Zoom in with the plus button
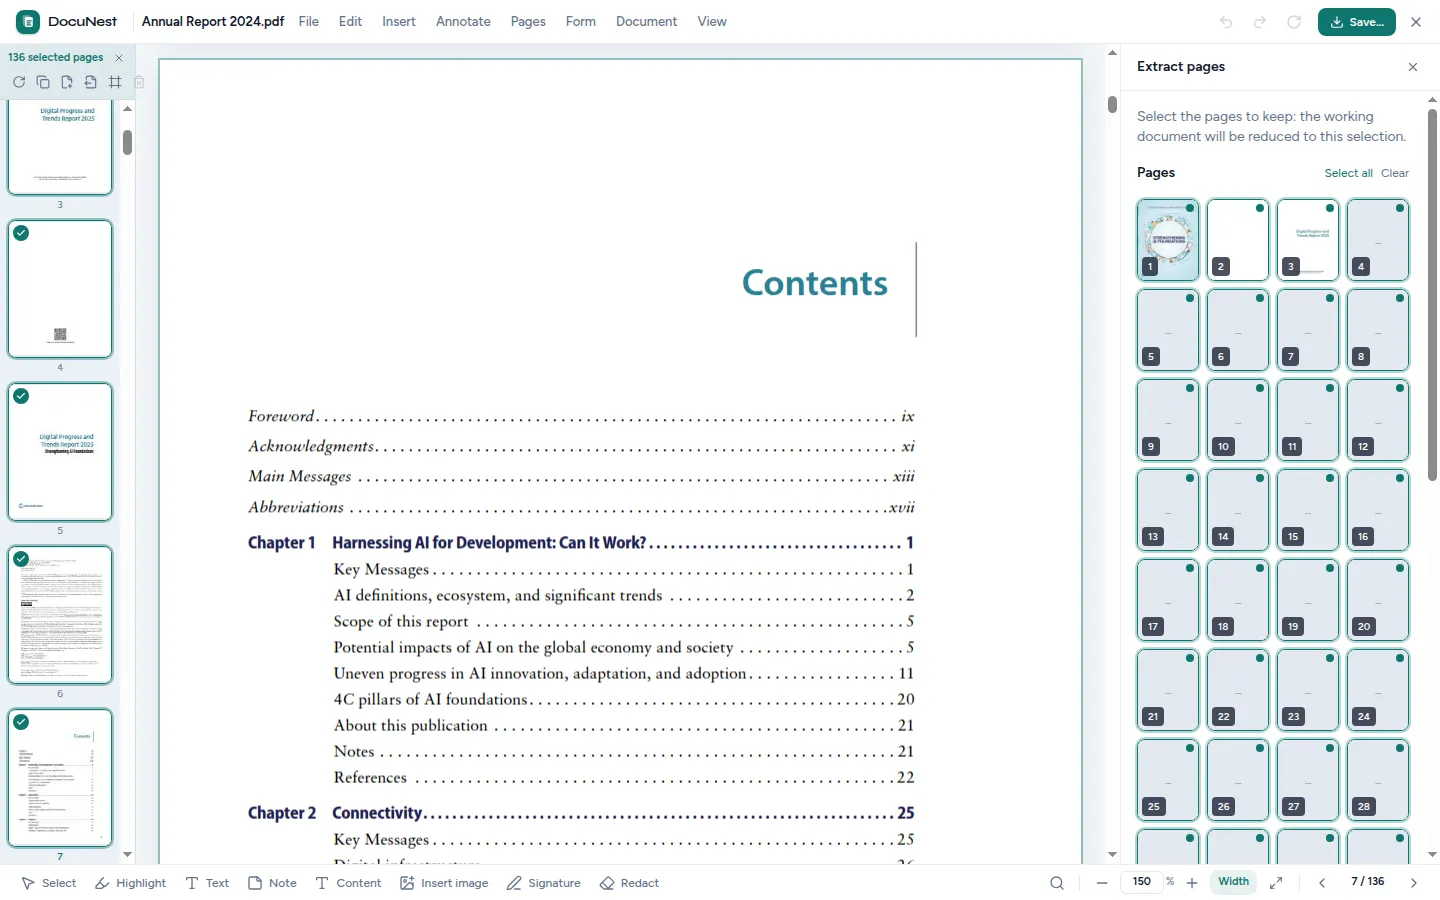Screen dimensions: 1440x900 (1192, 883)
